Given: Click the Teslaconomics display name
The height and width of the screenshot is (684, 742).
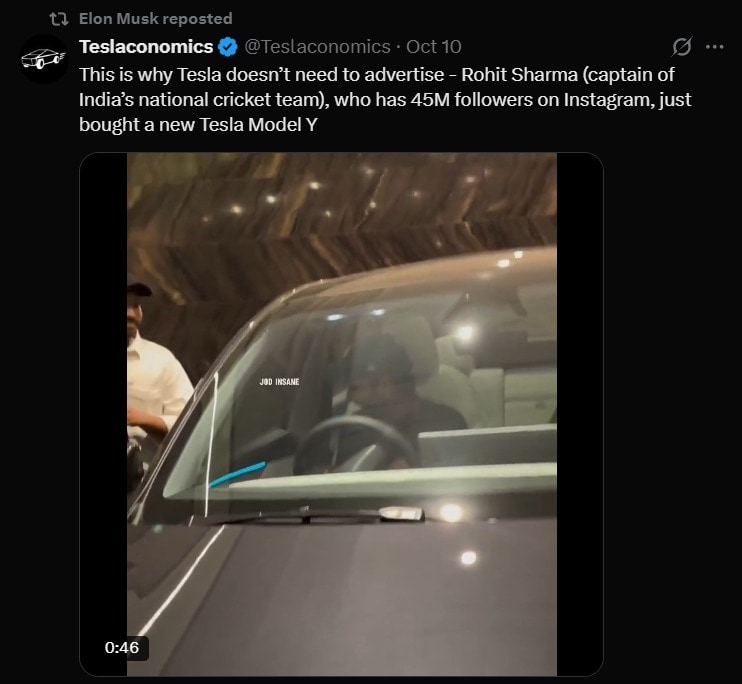Looking at the screenshot, I should (x=146, y=47).
